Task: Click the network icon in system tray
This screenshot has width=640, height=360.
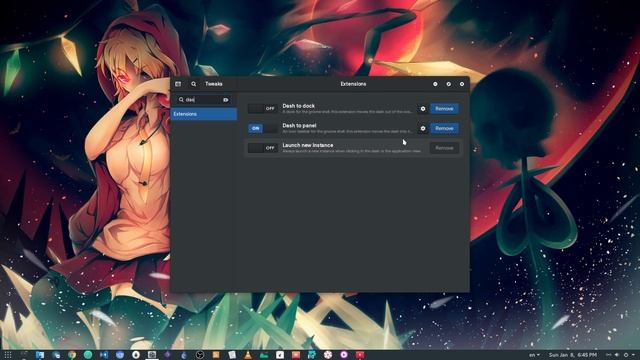Action: [608, 355]
